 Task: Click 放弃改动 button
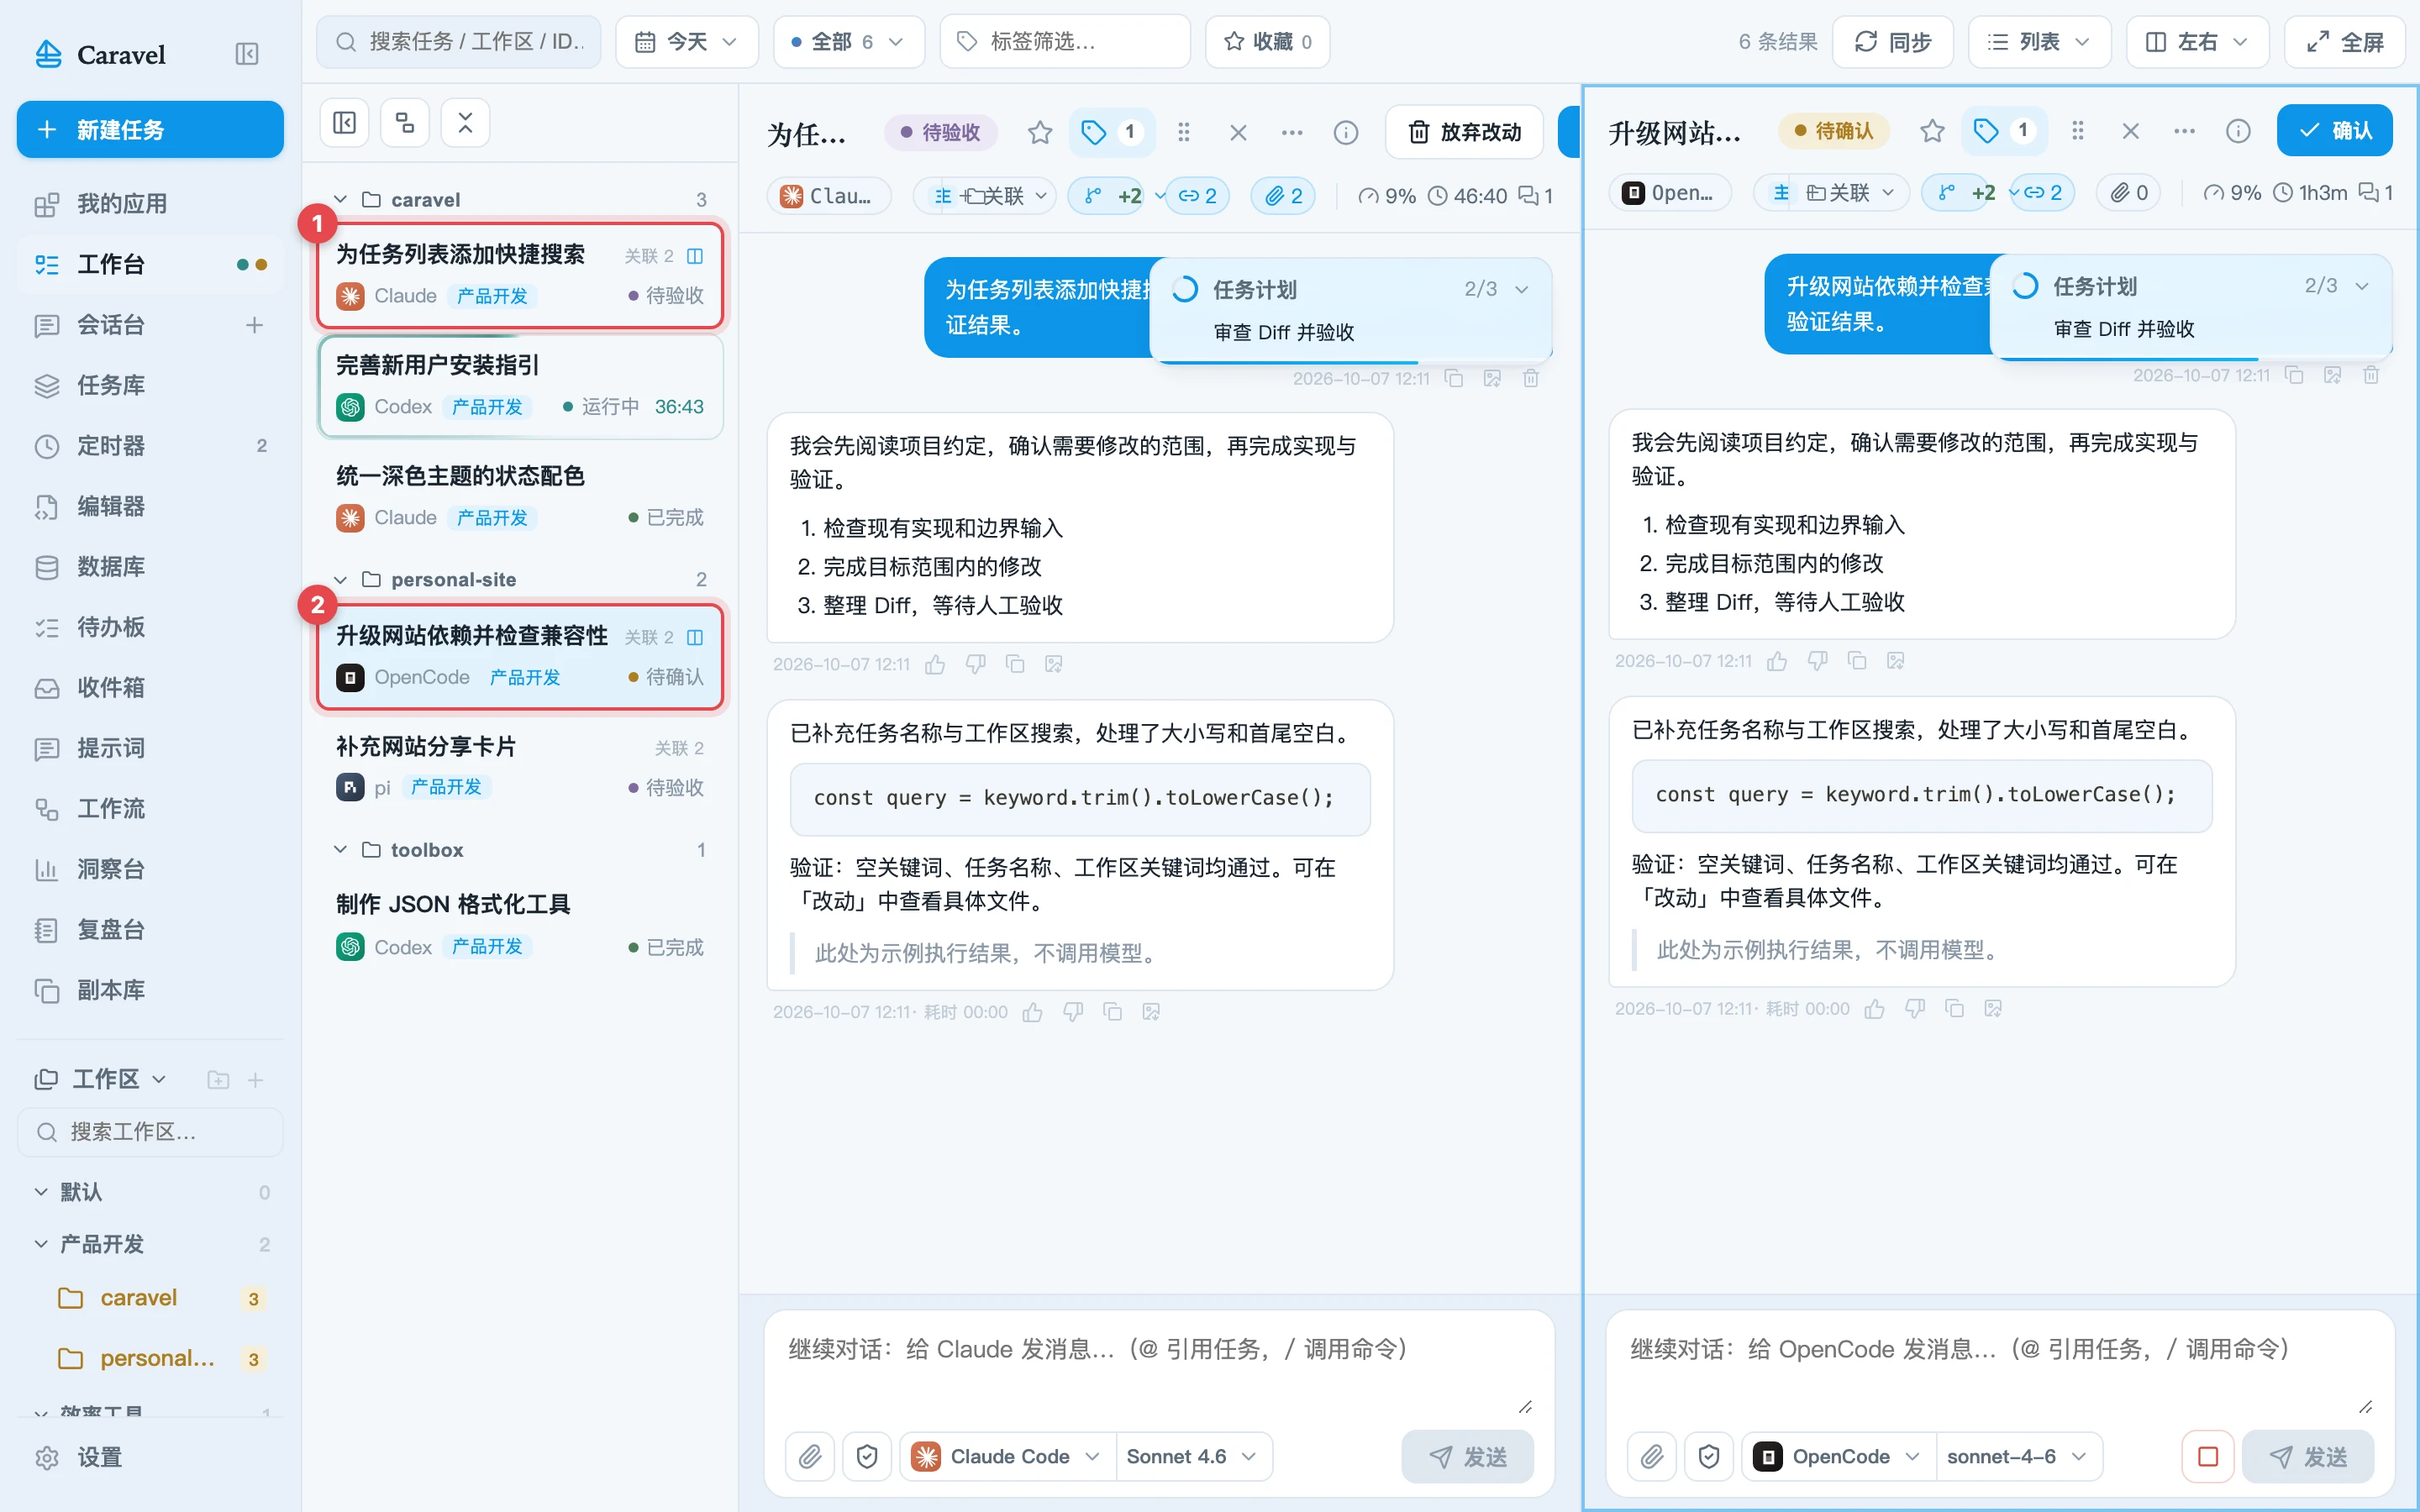tap(1465, 132)
